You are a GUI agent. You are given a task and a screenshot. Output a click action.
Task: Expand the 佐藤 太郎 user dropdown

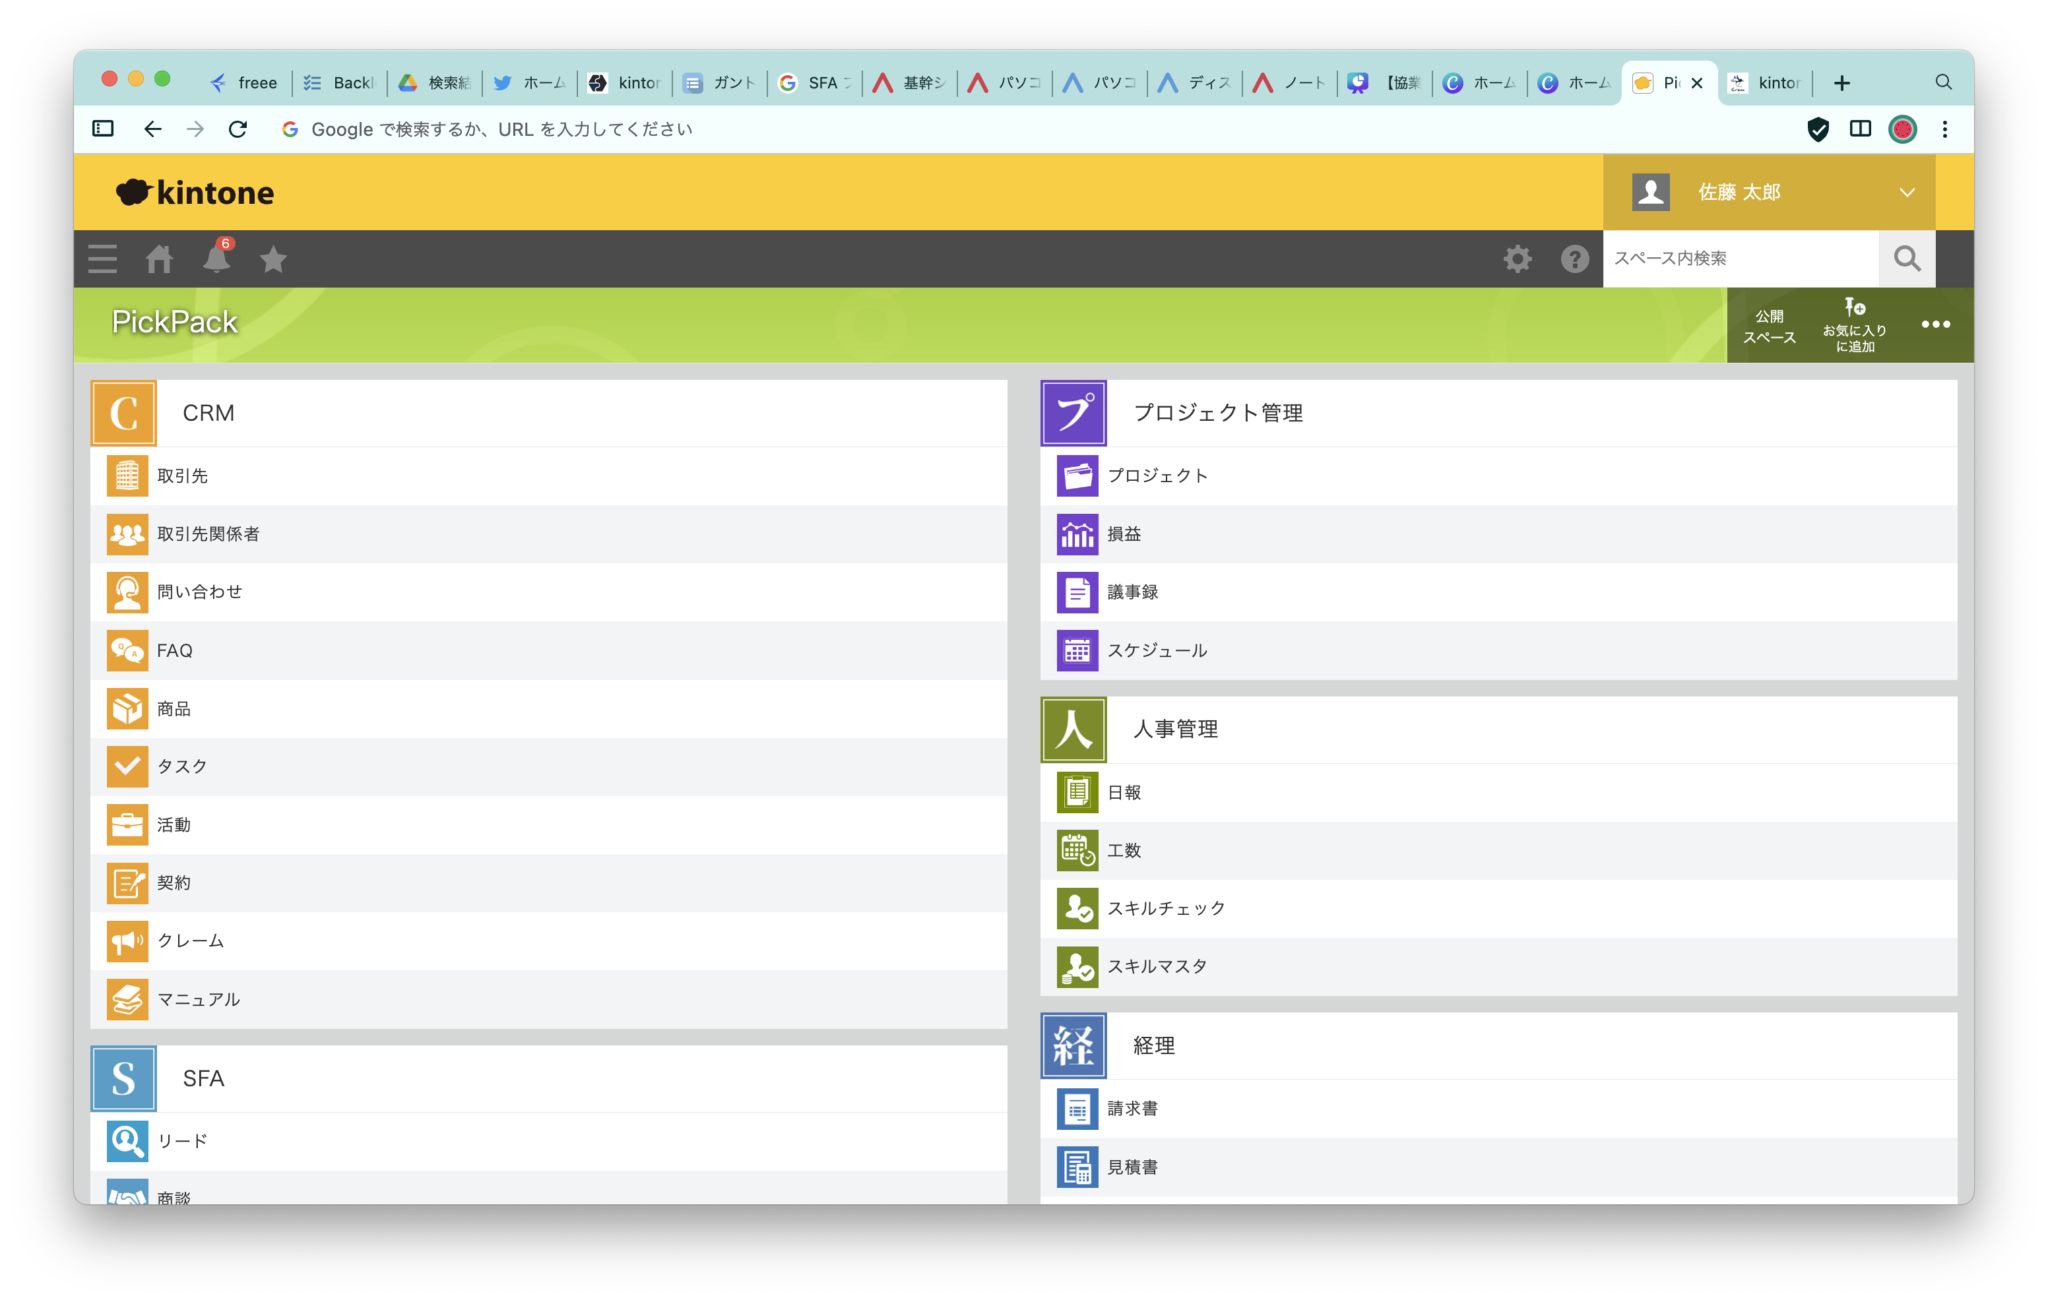pos(1907,192)
